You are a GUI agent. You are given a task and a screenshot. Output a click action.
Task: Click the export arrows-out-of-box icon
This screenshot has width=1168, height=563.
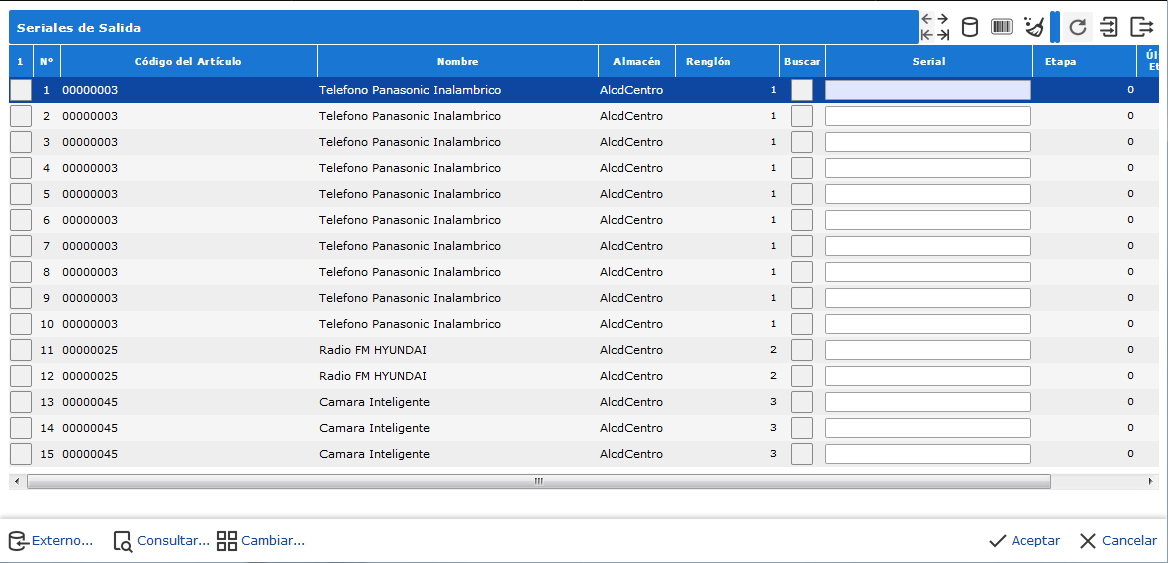point(1141,28)
